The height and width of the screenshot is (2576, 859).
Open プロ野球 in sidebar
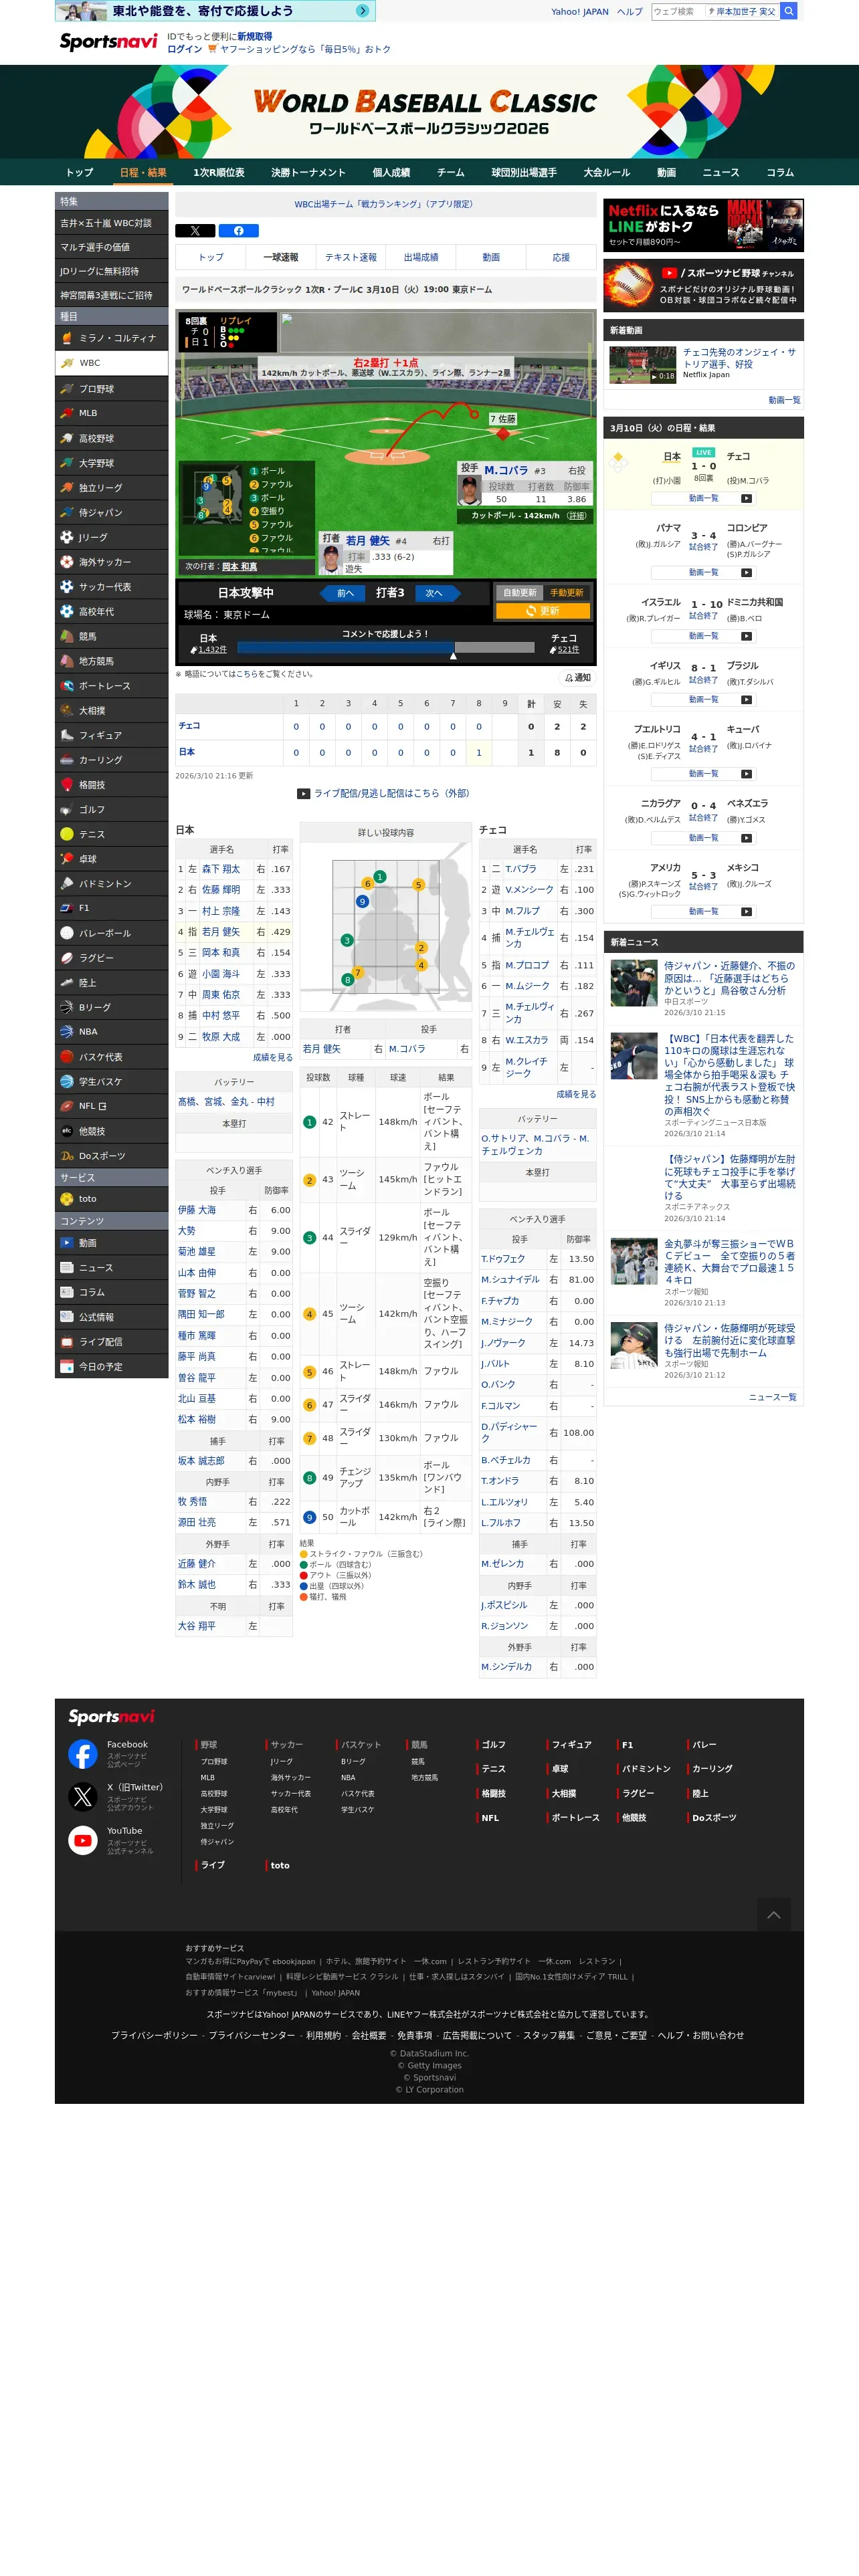[x=111, y=388]
